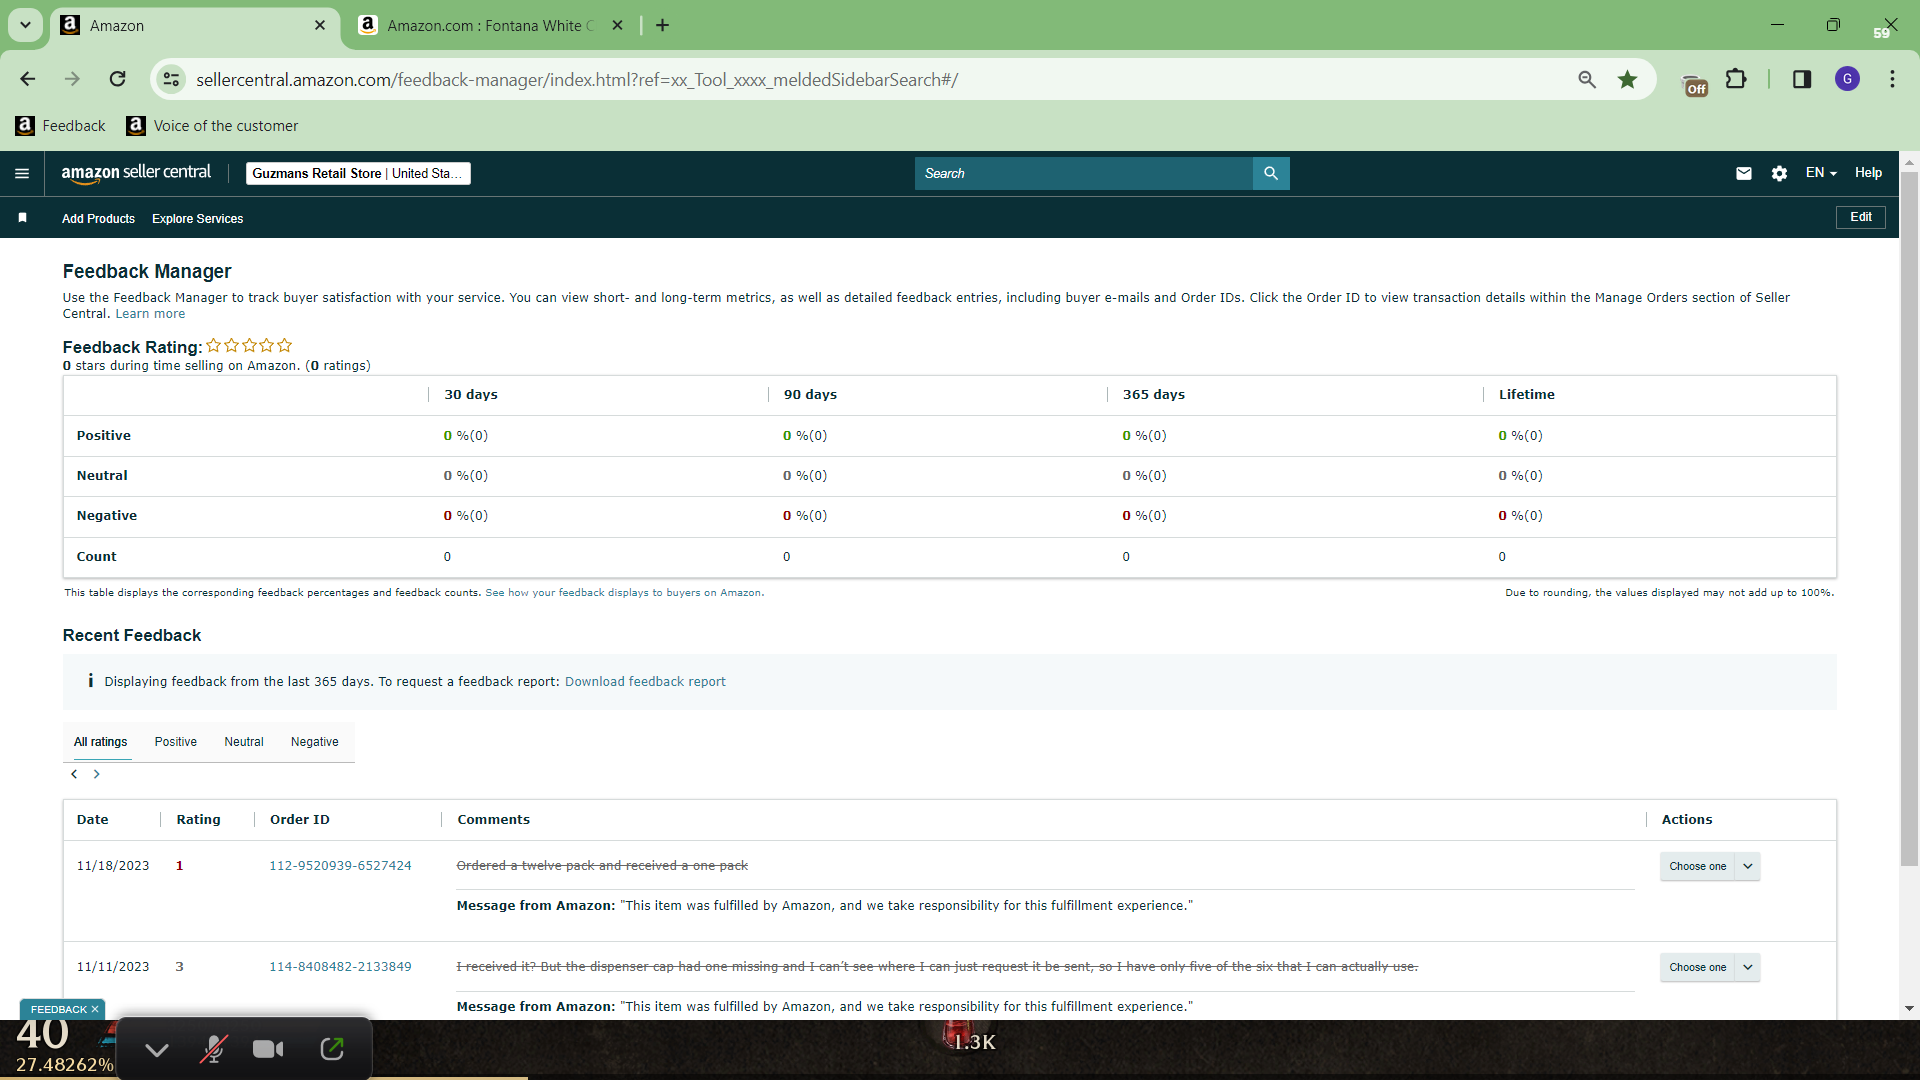
Task: Click the scrollbar down arrow
Action: tap(1909, 1009)
